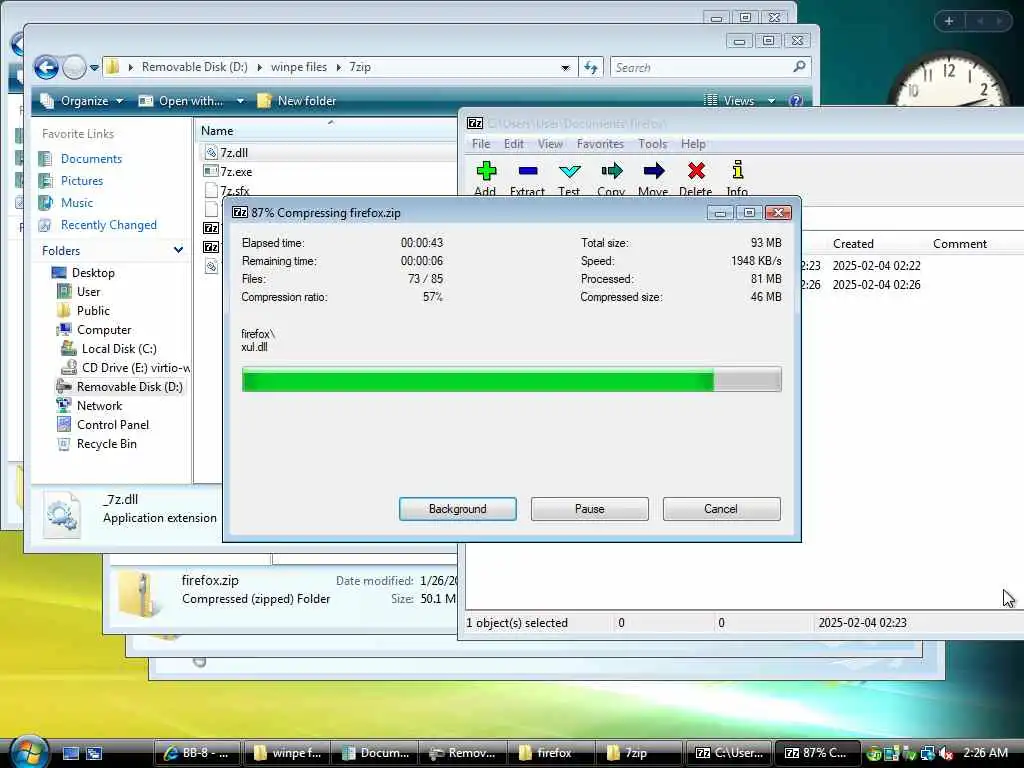1024x768 pixels.
Task: Click the volume icon in system tray
Action: coord(945,754)
